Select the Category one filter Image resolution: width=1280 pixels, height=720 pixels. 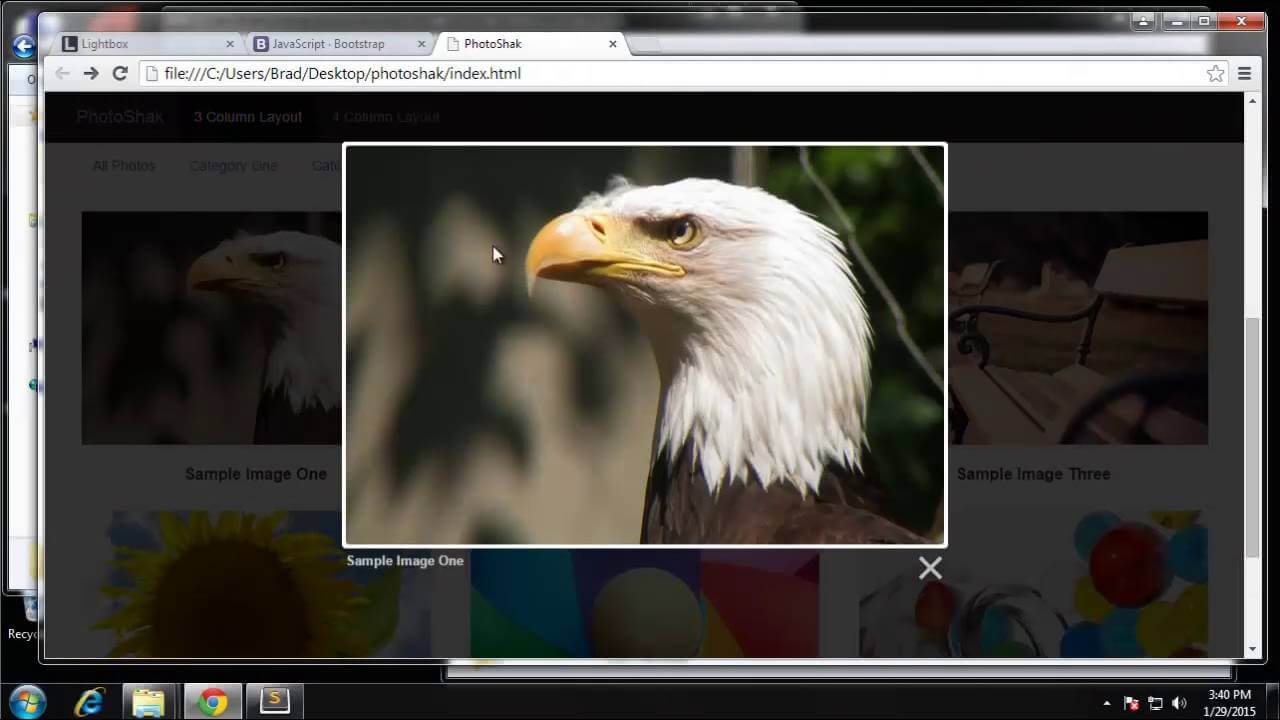(233, 166)
